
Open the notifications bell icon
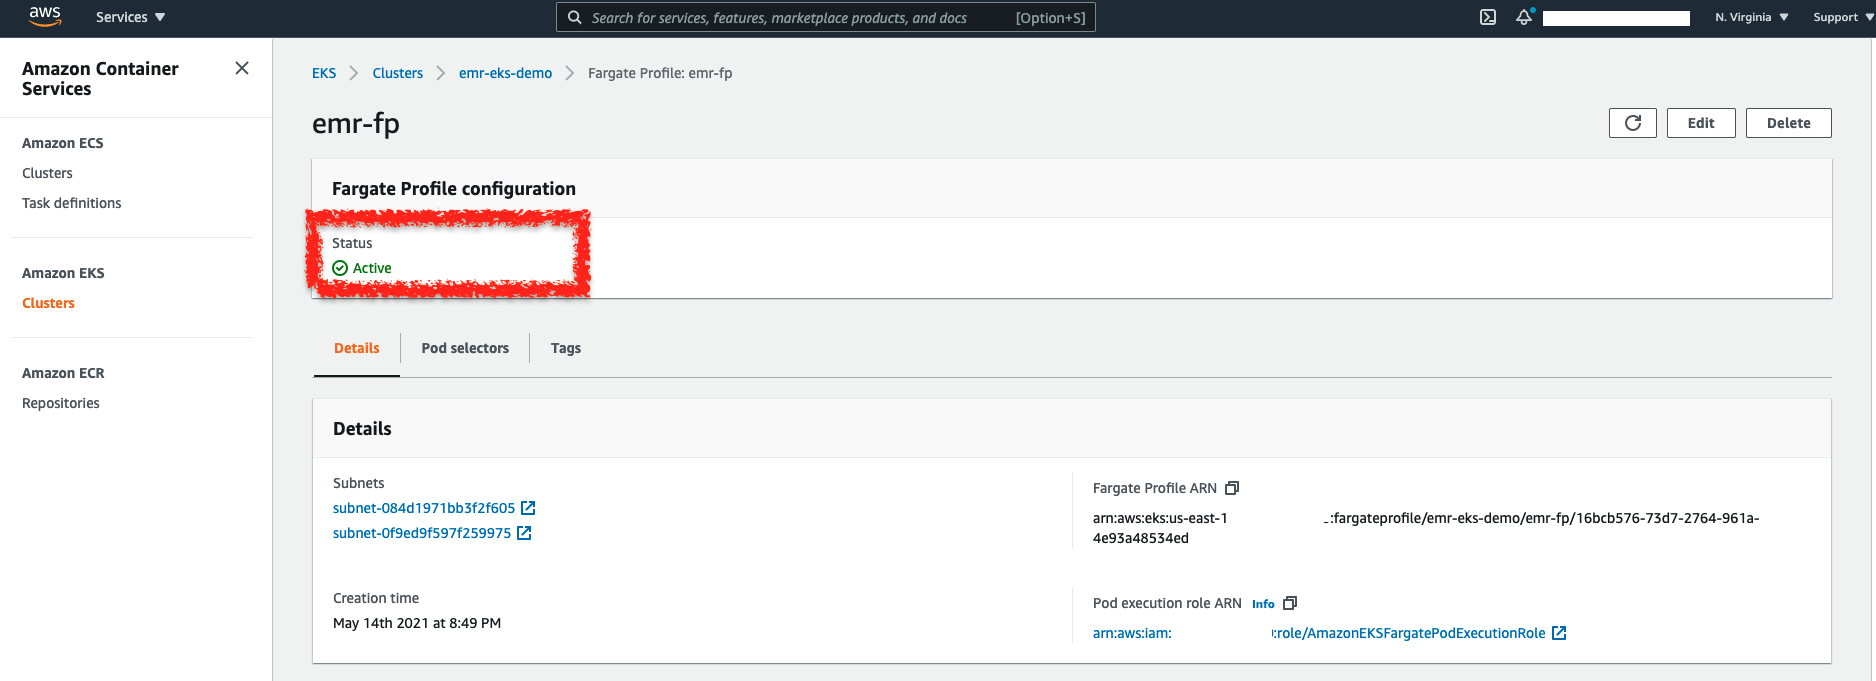point(1523,17)
